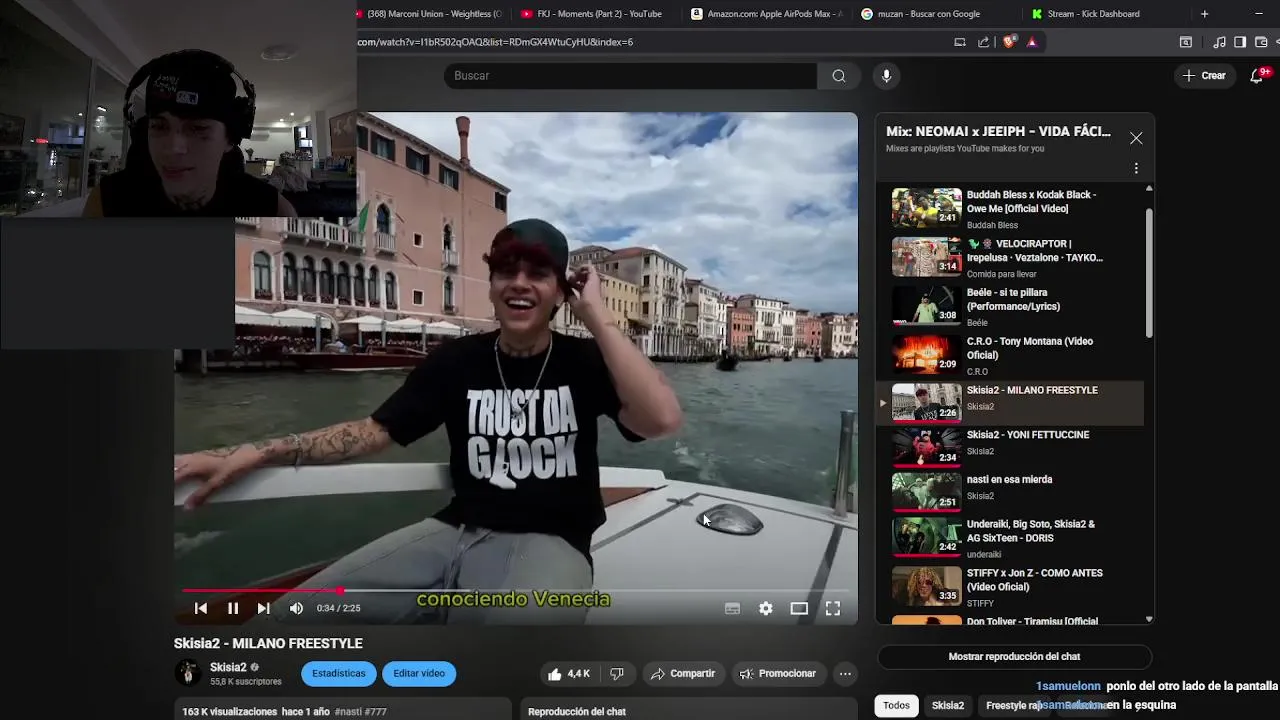Click playlist scrollbar up arrow
Image resolution: width=1280 pixels, height=720 pixels.
[x=1149, y=188]
